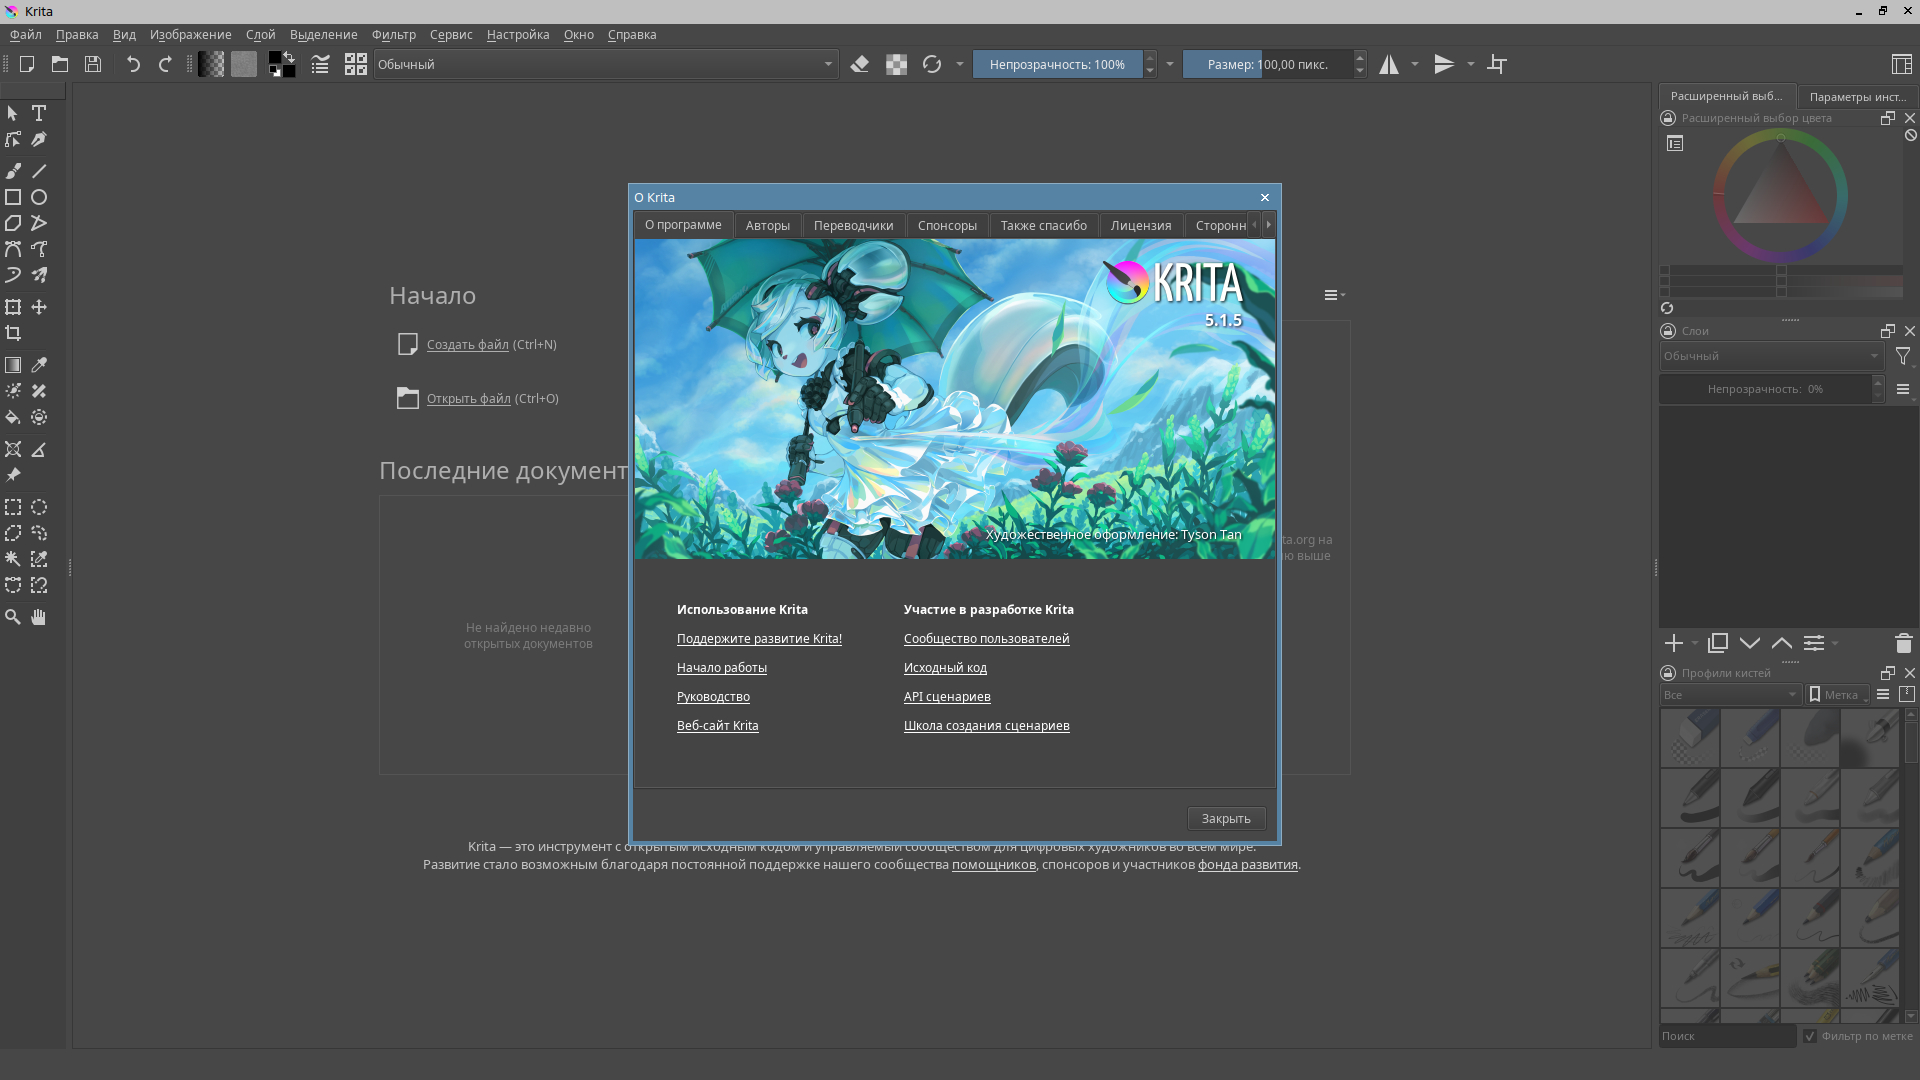Screen dimensions: 1920x1080
Task: Switch to the Авторы tab
Action: point(768,225)
